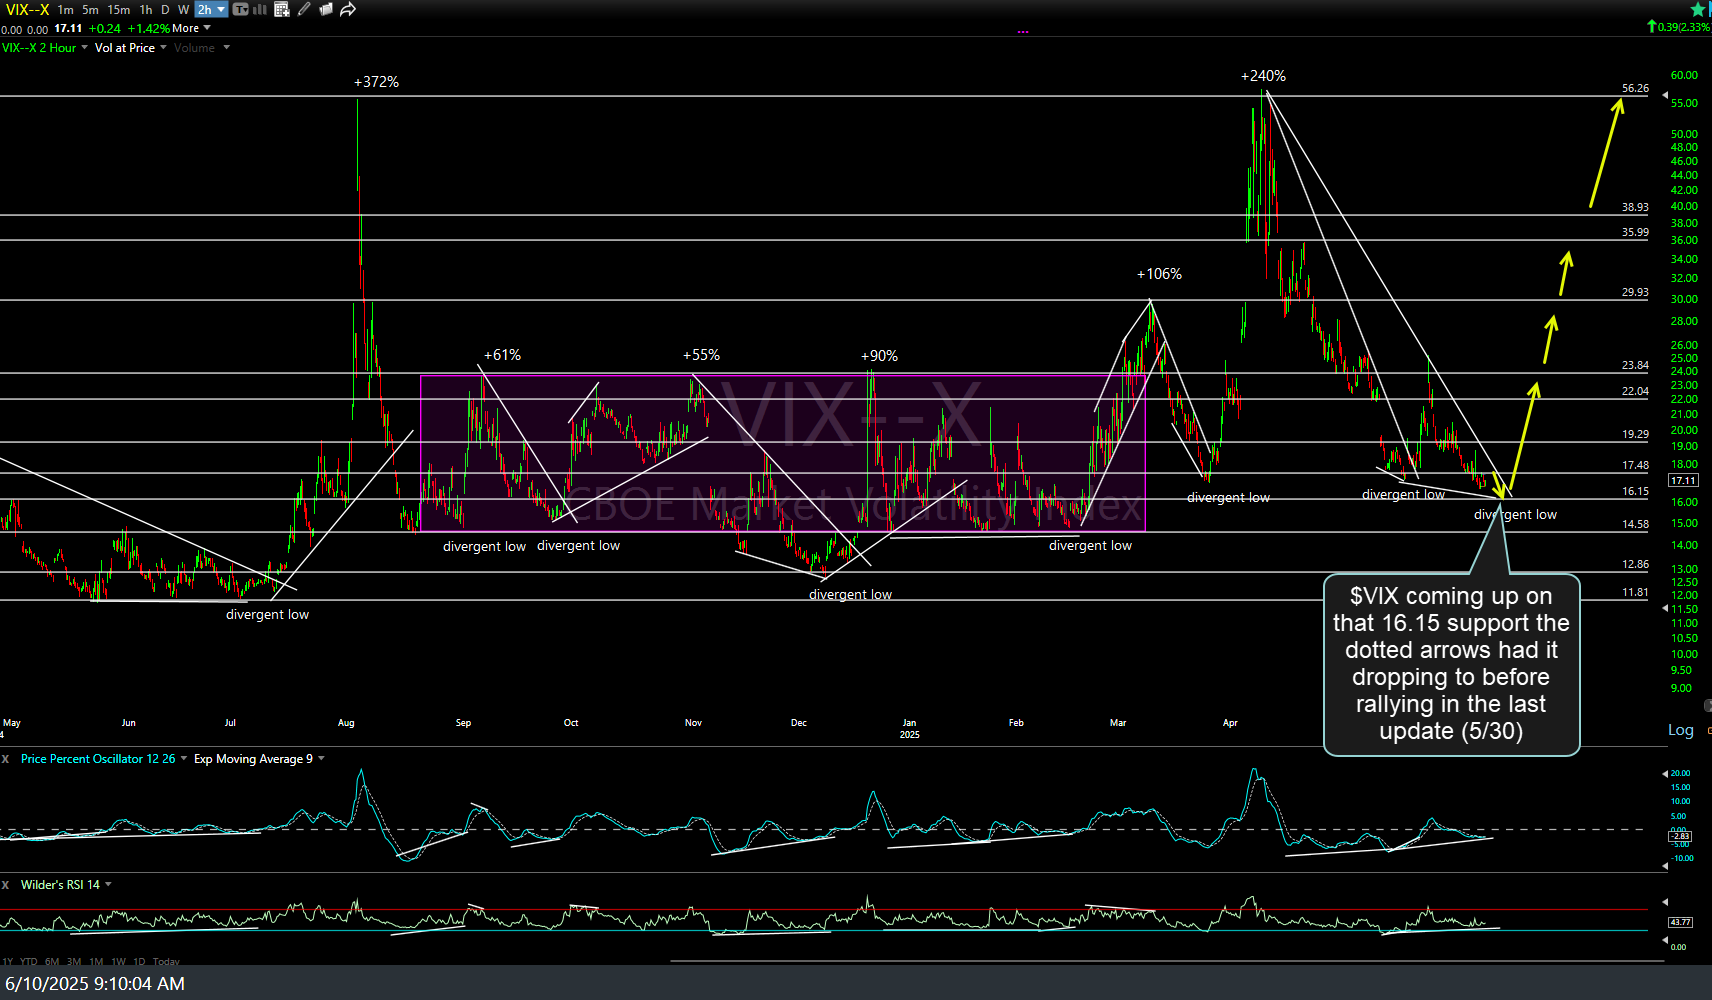This screenshot has height=1000, width=1712.
Task: Select the Today range tab
Action: [x=166, y=961]
